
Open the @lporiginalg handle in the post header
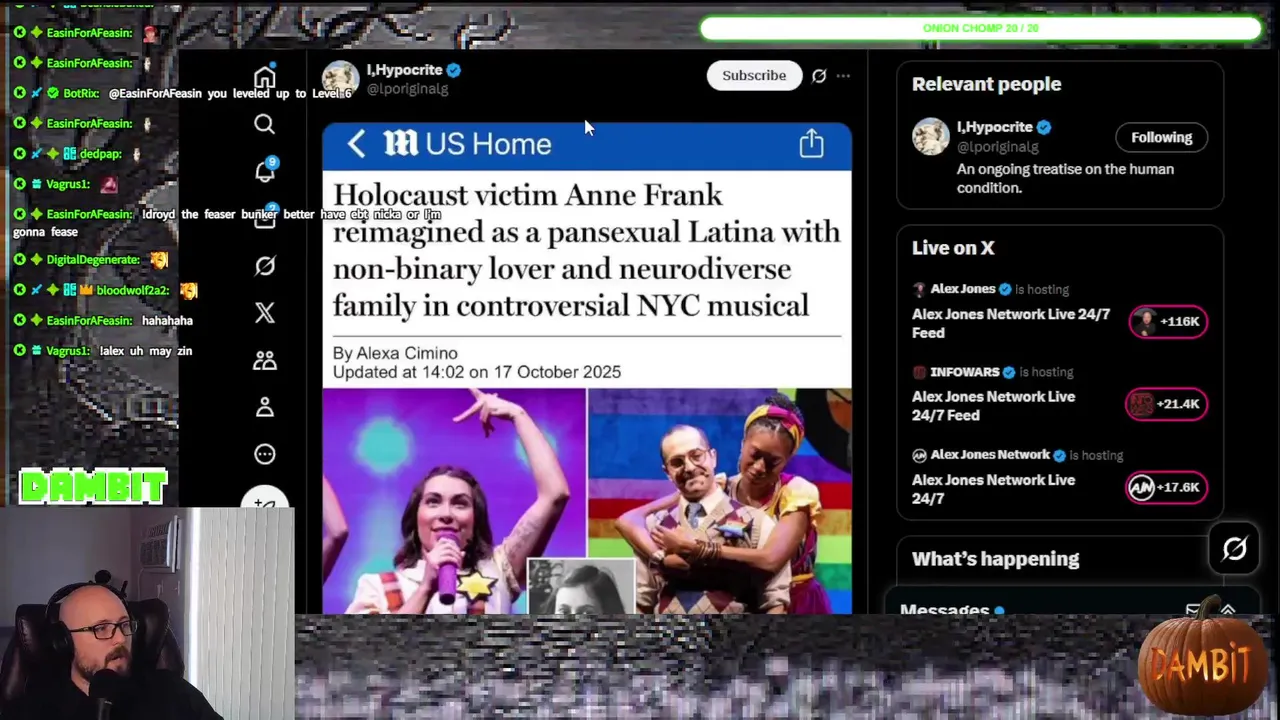pos(407,89)
